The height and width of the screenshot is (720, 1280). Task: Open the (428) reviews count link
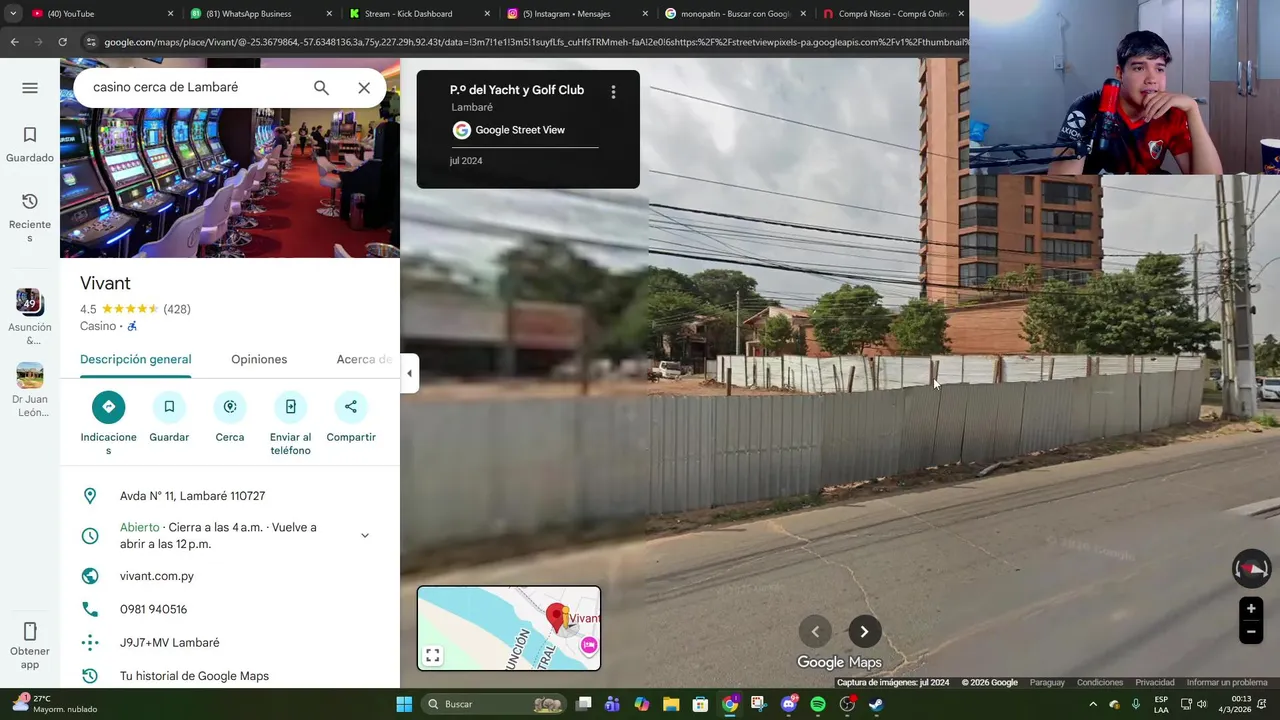coord(177,309)
